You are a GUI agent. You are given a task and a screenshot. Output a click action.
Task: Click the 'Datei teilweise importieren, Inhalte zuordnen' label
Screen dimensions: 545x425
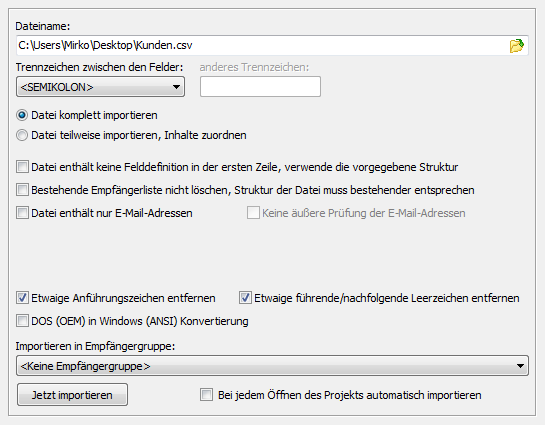click(139, 135)
